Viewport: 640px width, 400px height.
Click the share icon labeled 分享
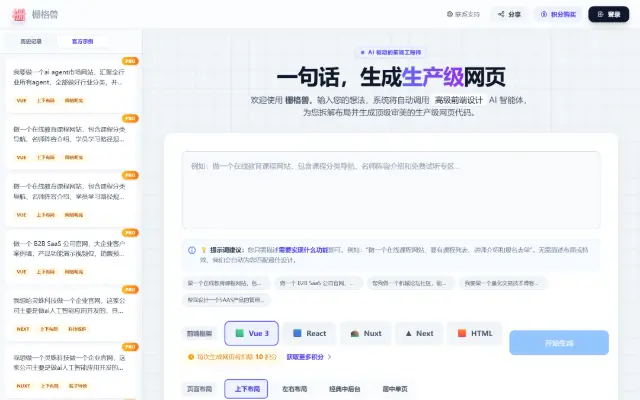tap(501, 14)
